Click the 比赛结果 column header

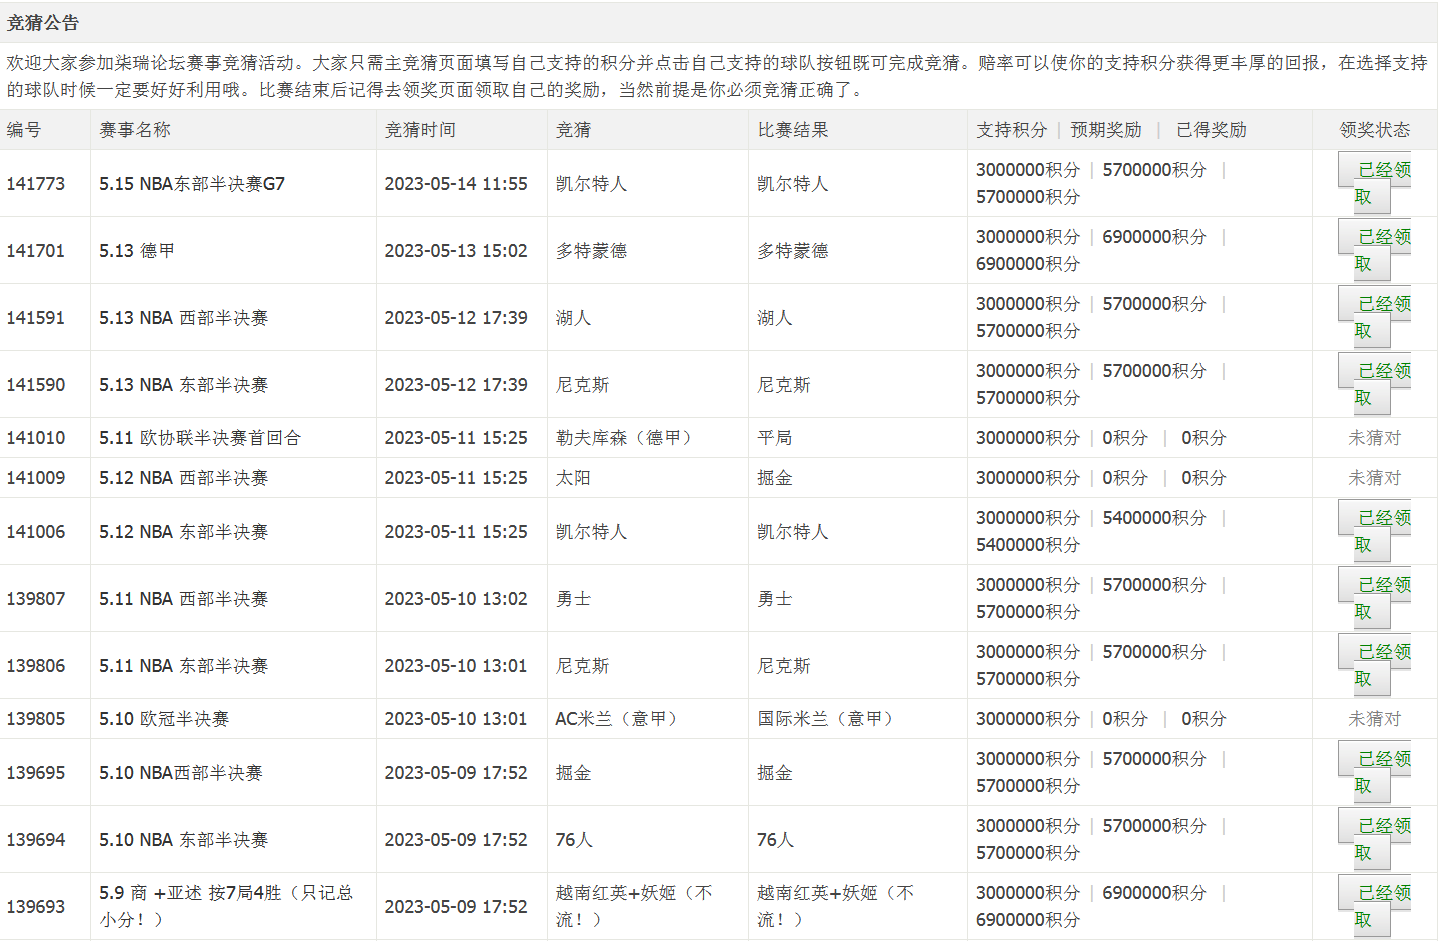tap(793, 130)
